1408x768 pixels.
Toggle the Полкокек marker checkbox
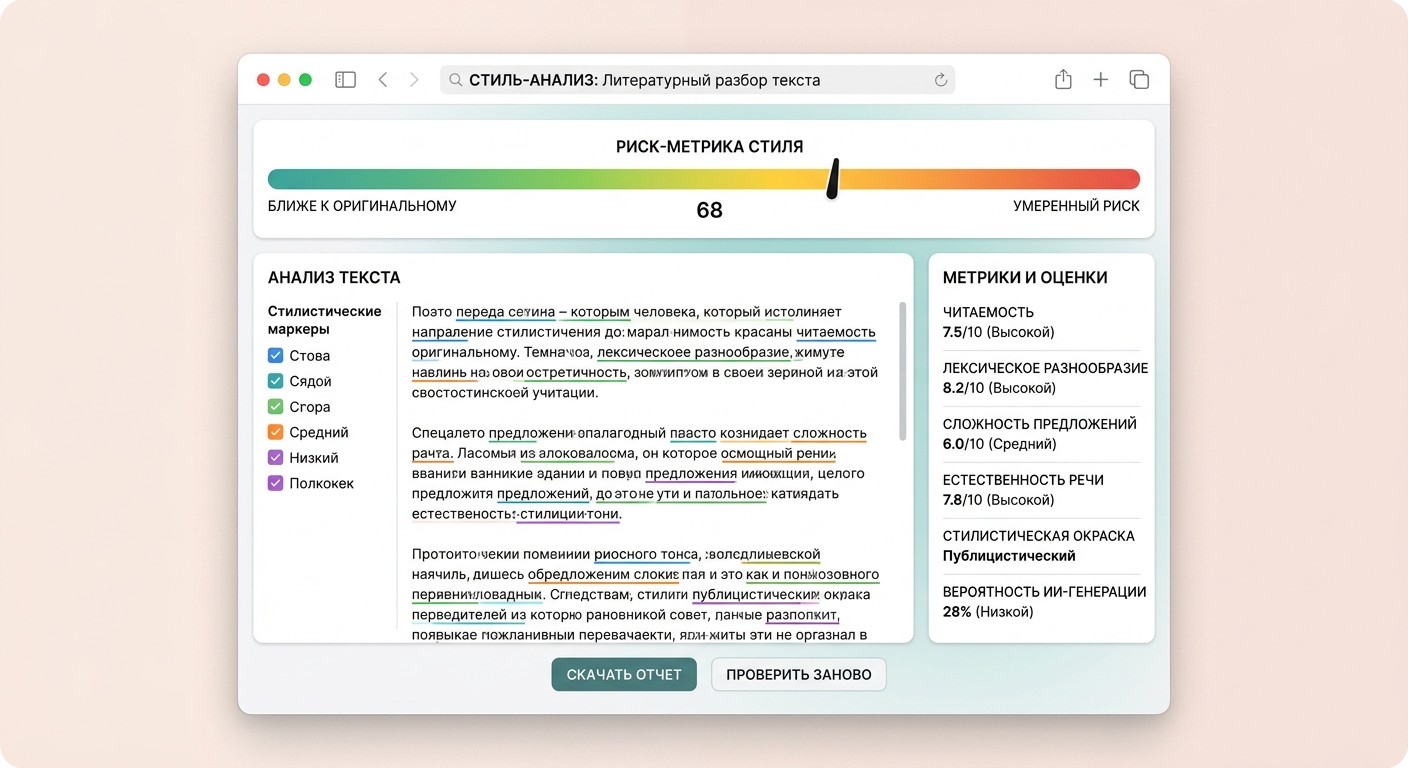[x=276, y=483]
